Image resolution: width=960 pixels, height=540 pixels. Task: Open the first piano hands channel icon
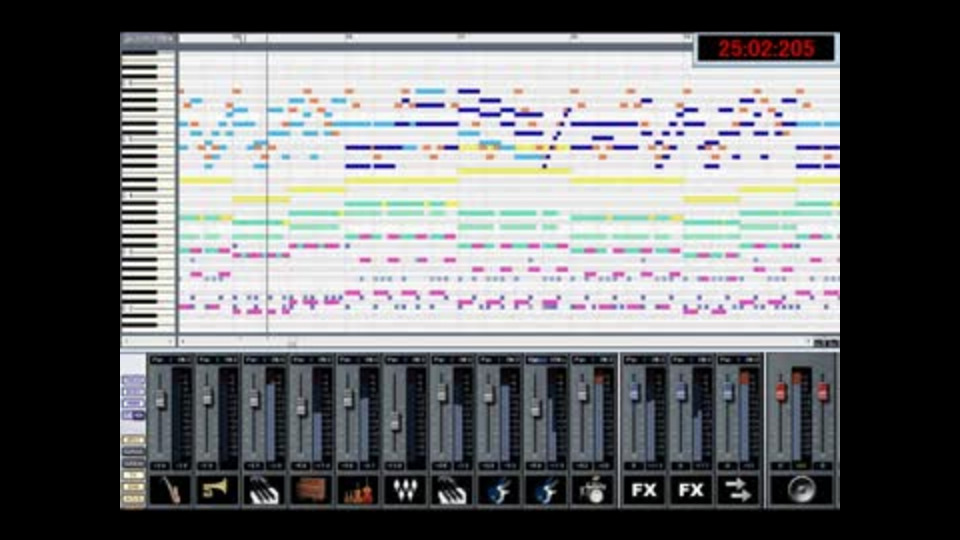264,490
